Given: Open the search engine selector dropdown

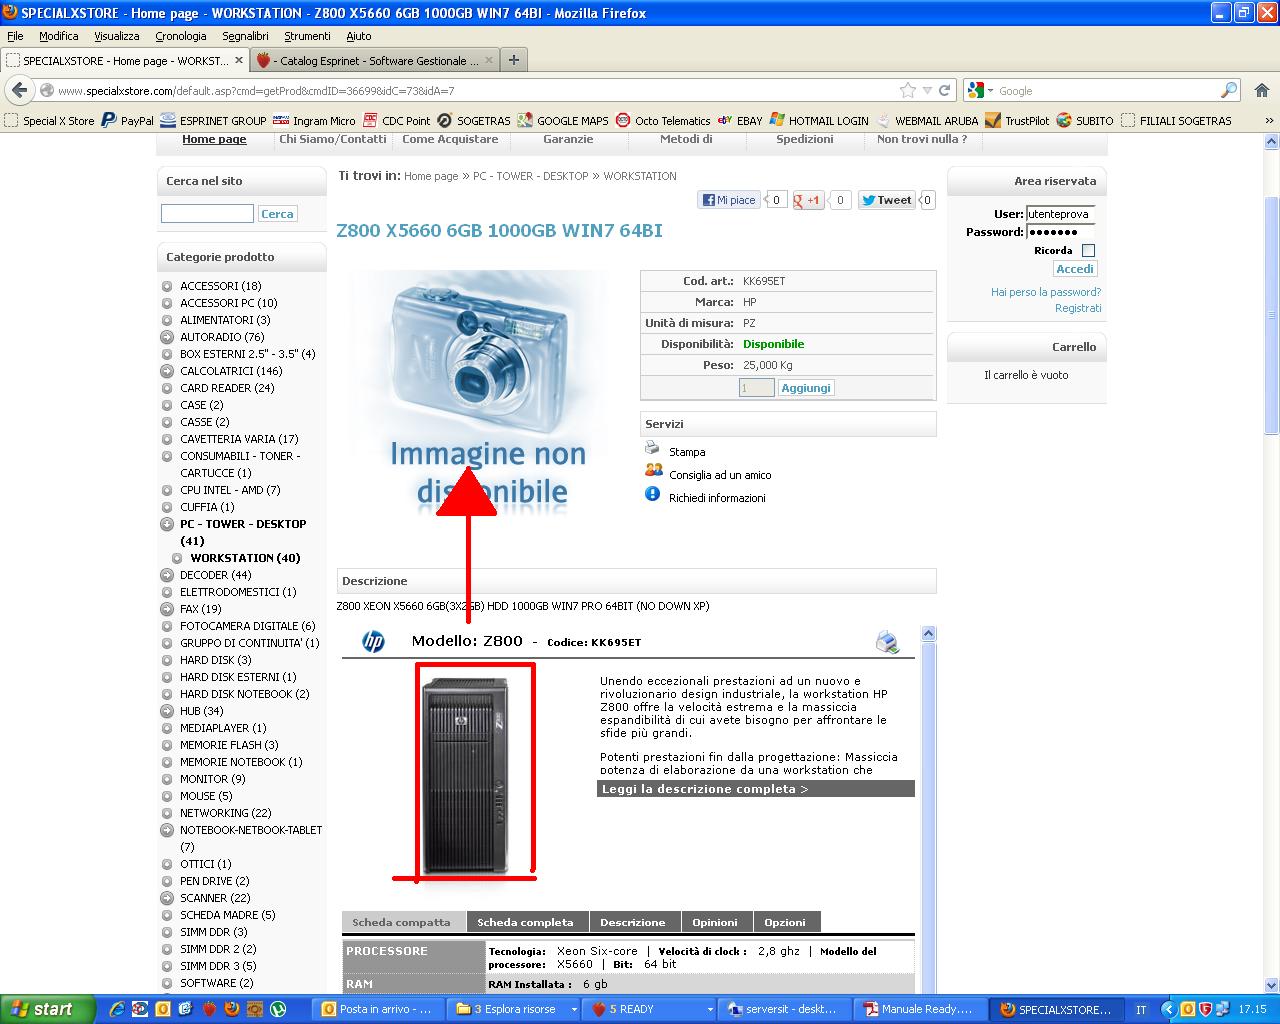Looking at the screenshot, I should point(990,91).
